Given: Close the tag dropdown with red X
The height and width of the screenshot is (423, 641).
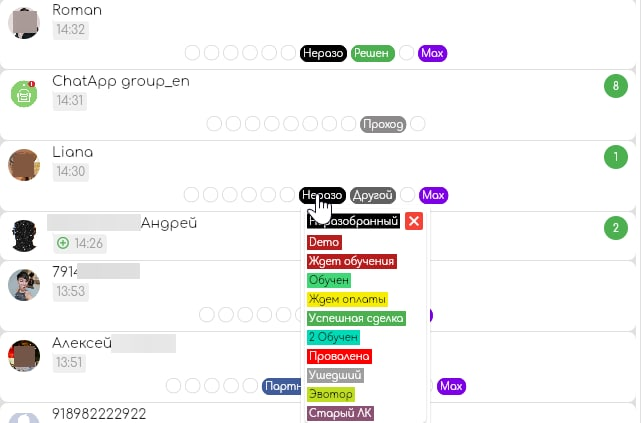Looking at the screenshot, I should tap(414, 221).
